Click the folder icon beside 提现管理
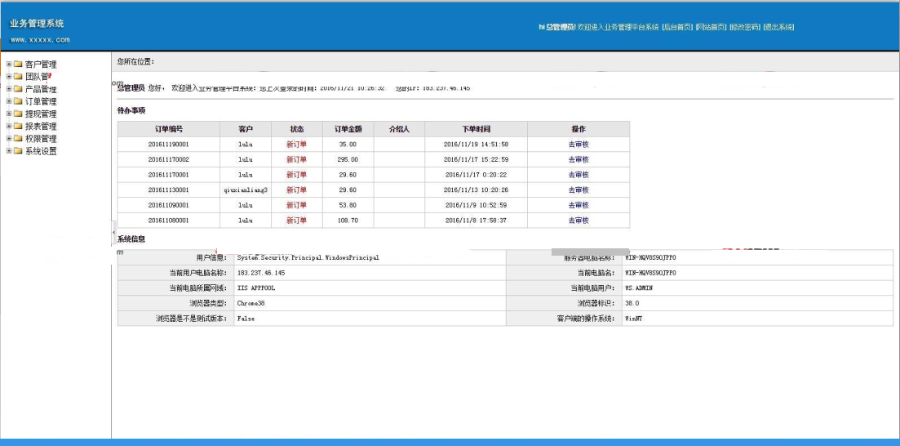 (x=18, y=114)
